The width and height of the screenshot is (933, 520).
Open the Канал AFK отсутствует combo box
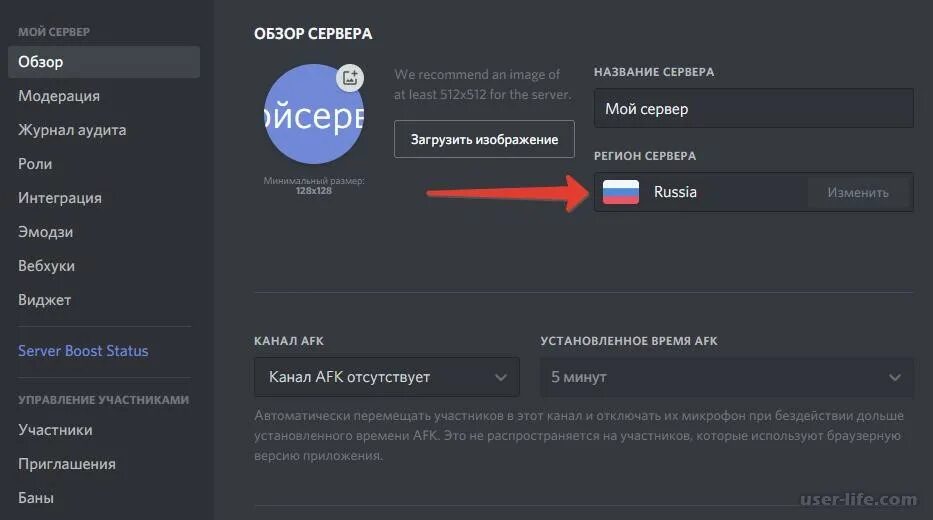pyautogui.click(x=387, y=377)
